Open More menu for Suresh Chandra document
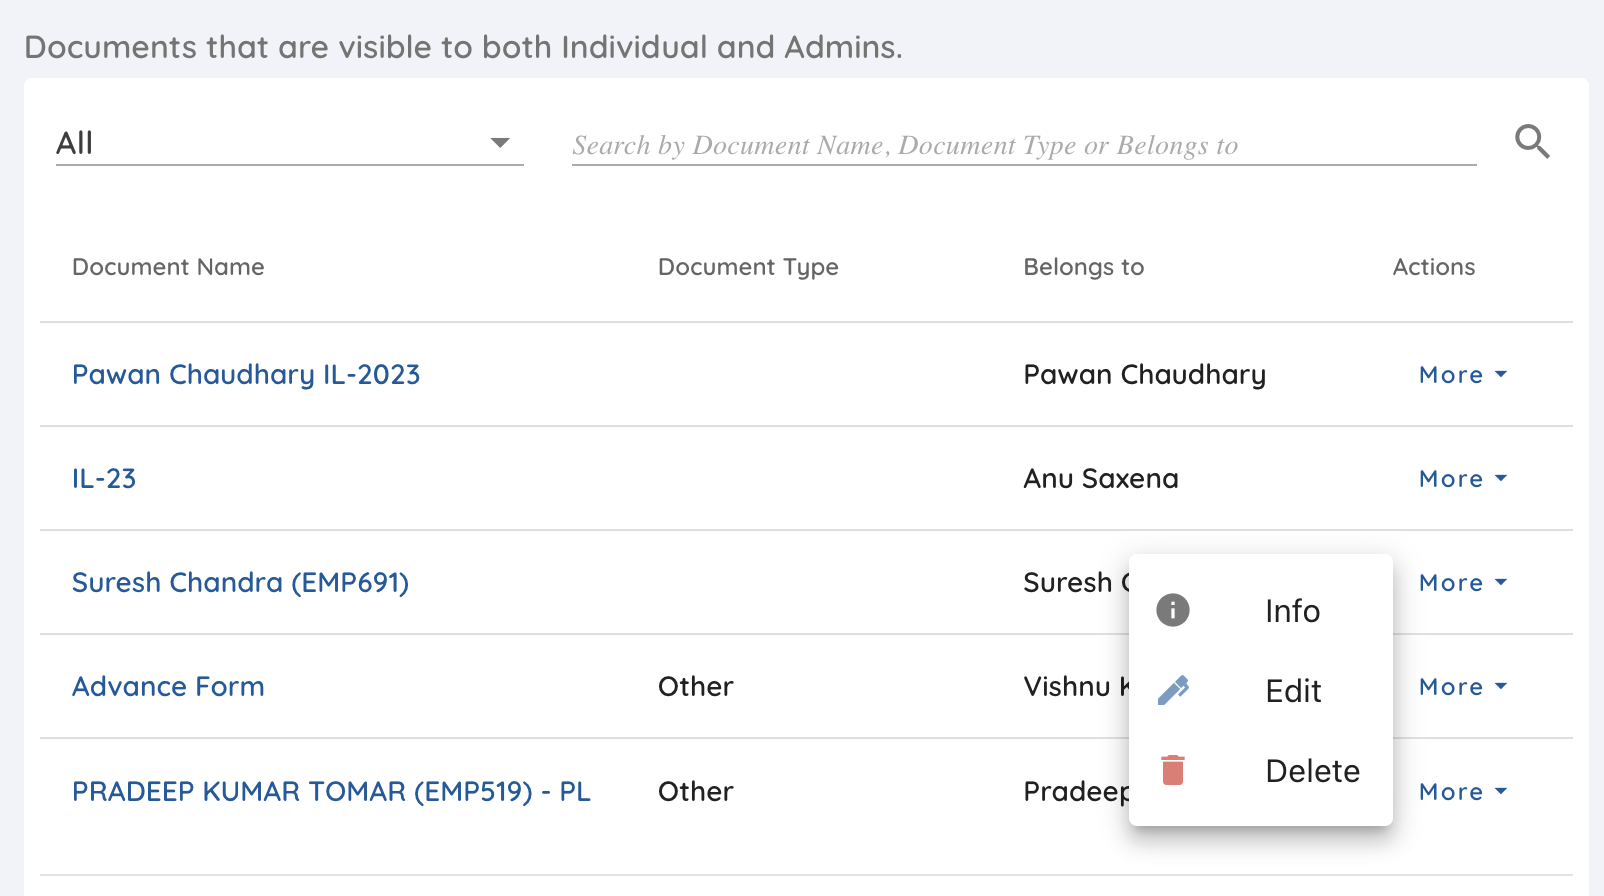The image size is (1604, 896). click(x=1462, y=583)
